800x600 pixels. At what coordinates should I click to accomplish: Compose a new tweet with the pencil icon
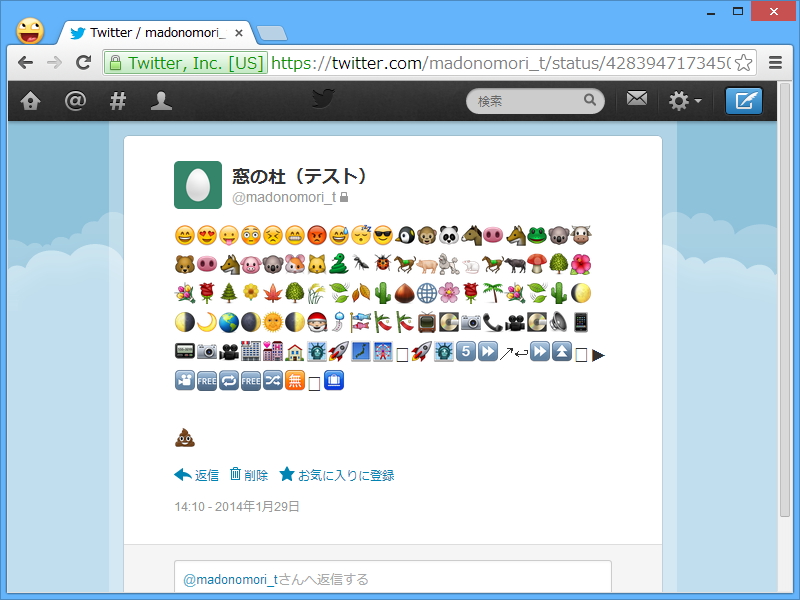point(743,100)
